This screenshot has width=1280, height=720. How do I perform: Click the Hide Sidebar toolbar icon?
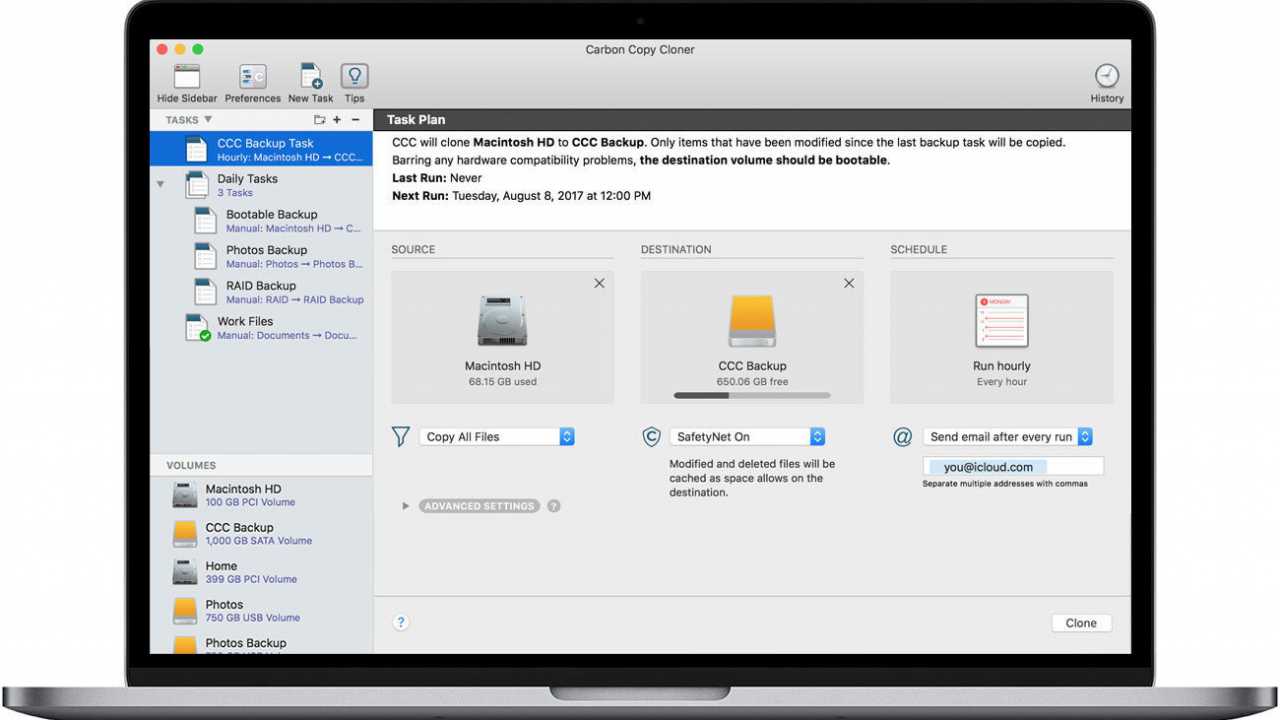pos(187,77)
